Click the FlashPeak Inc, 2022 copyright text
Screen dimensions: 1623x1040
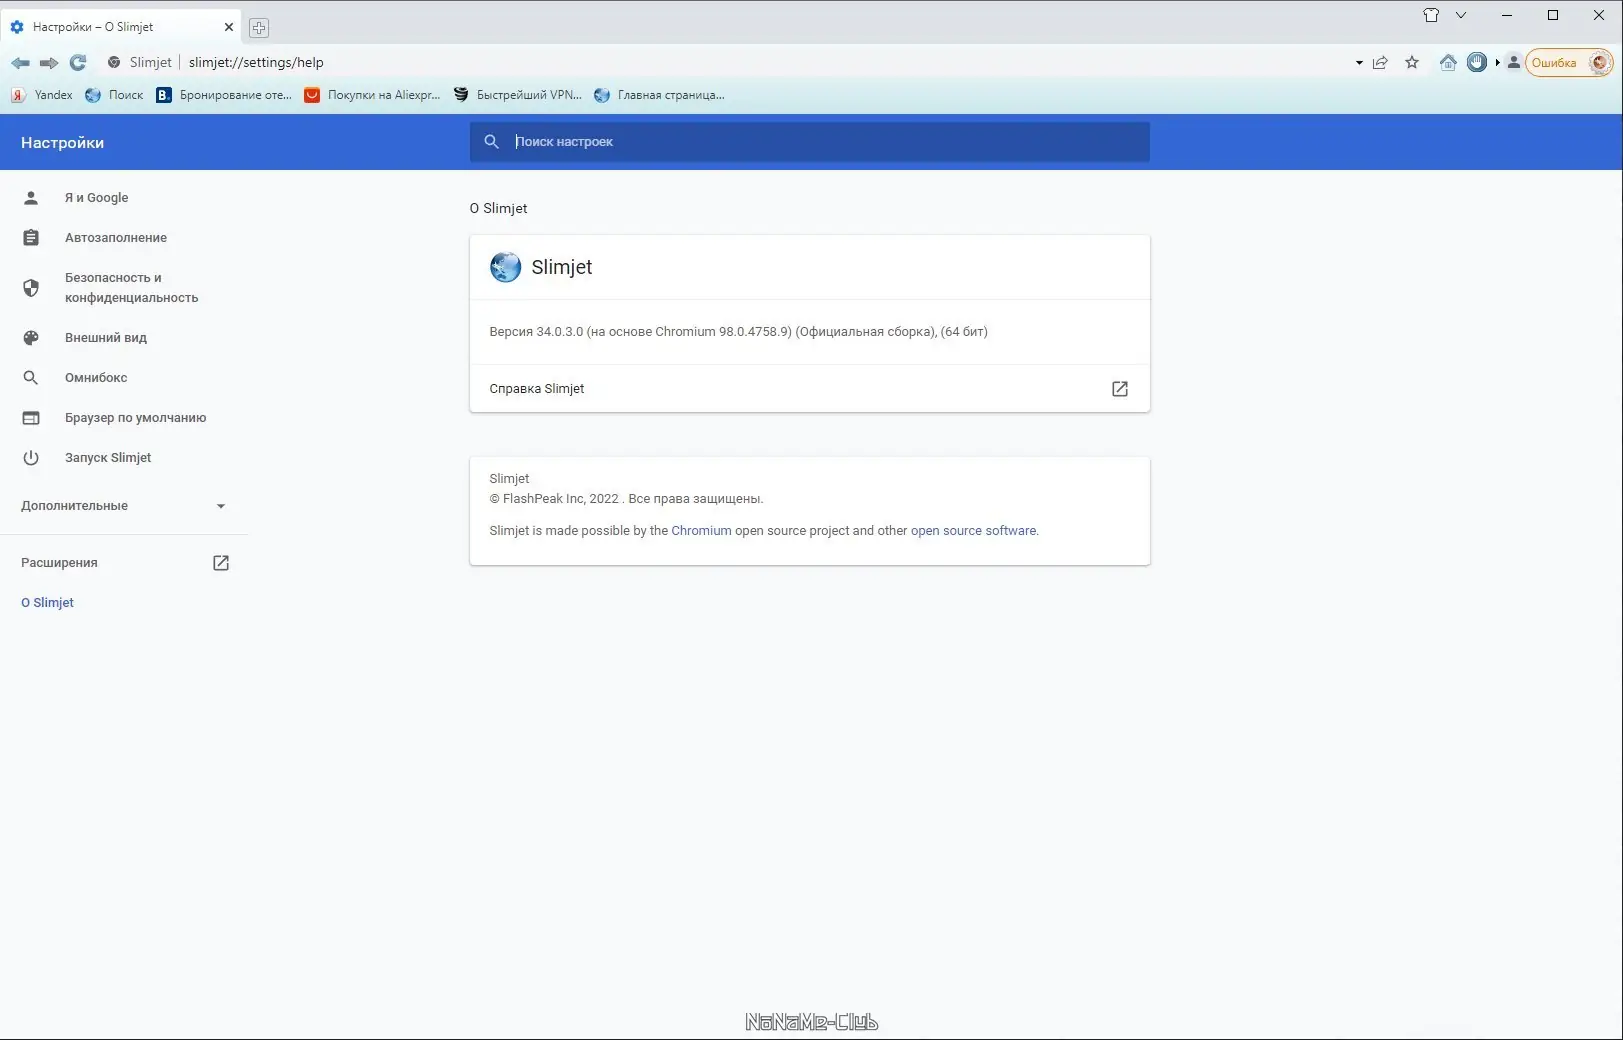point(626,499)
